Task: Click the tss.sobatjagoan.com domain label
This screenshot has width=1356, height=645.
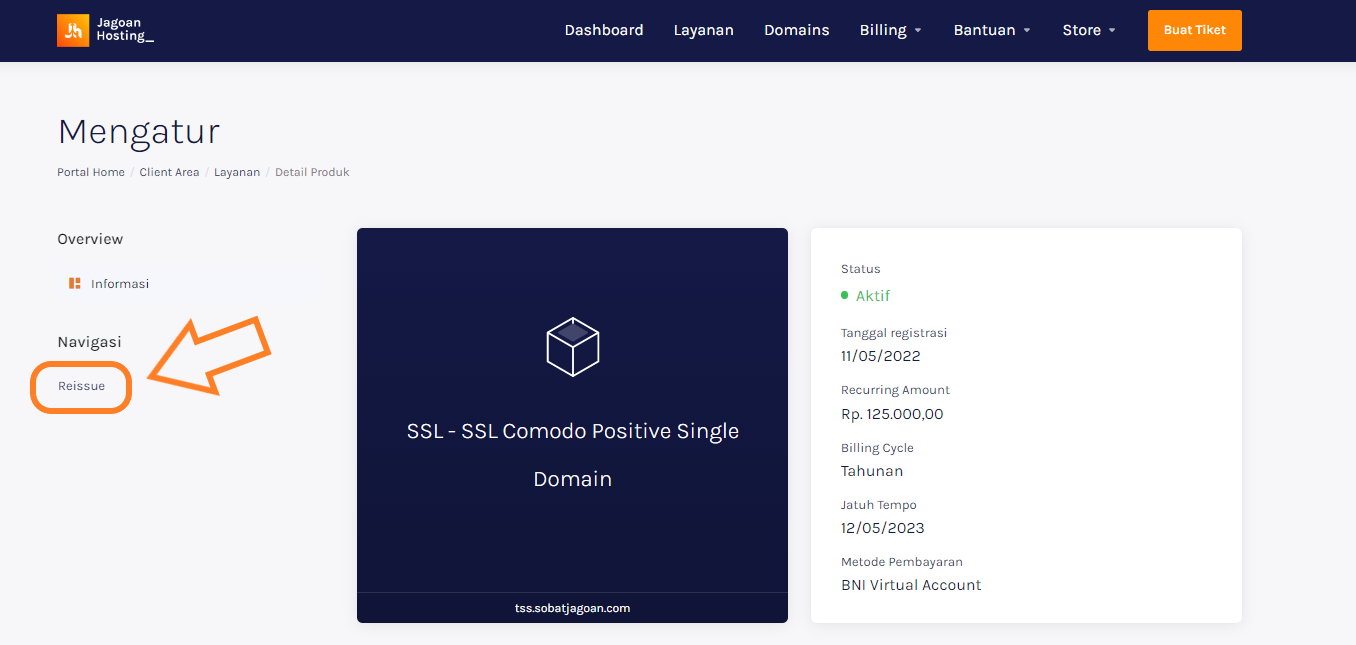Action: (x=572, y=608)
